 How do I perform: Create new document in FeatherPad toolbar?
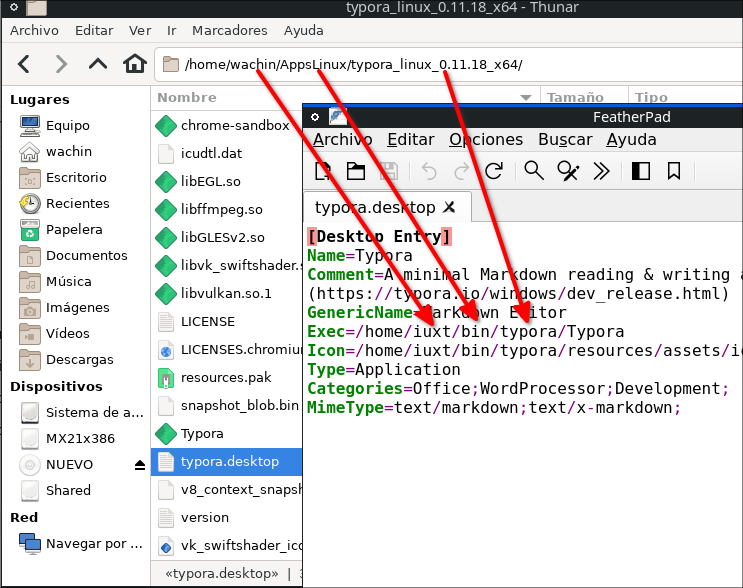pos(323,171)
